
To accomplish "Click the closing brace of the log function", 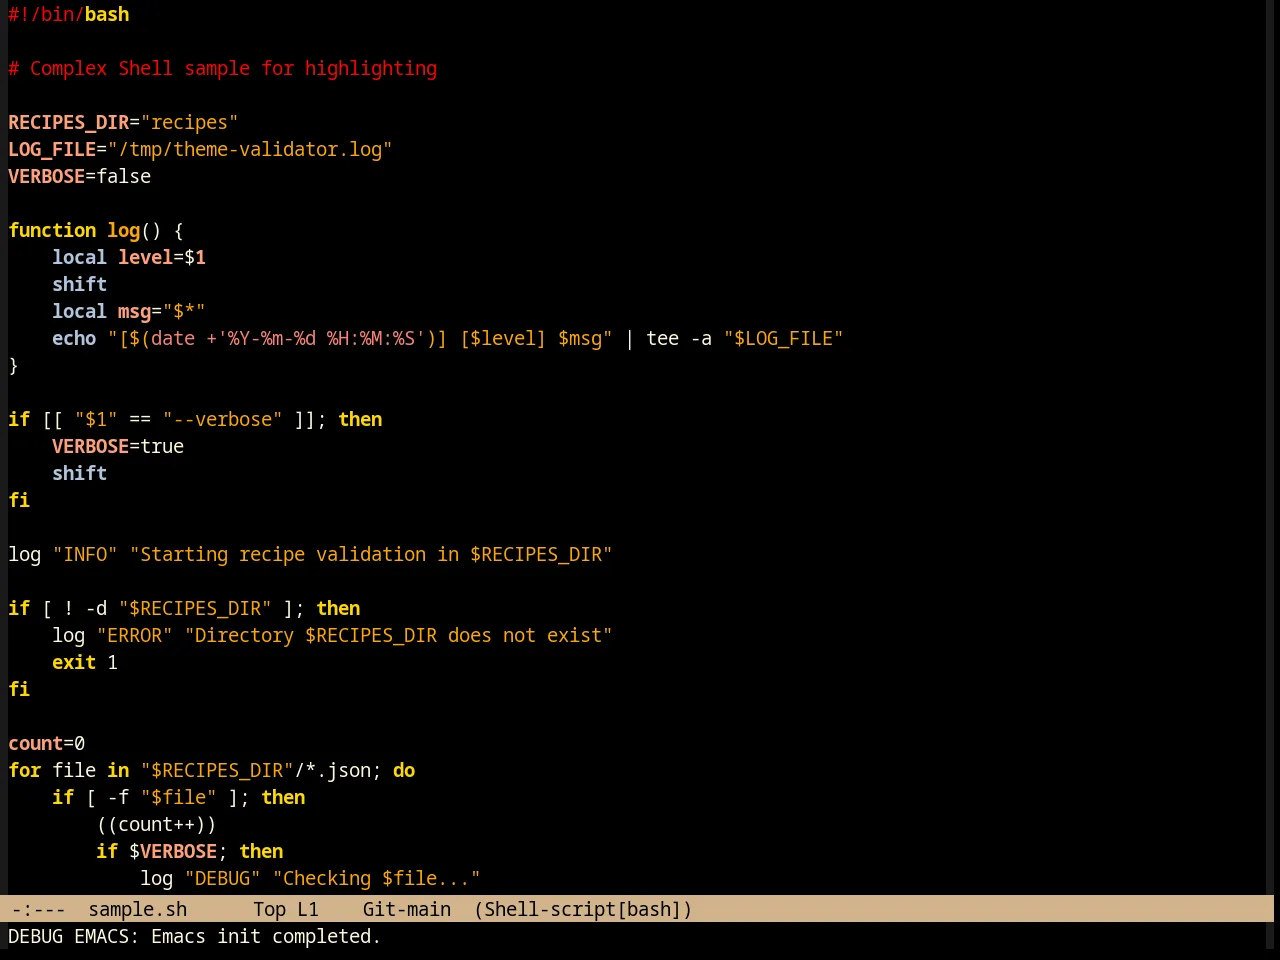I will (x=13, y=365).
